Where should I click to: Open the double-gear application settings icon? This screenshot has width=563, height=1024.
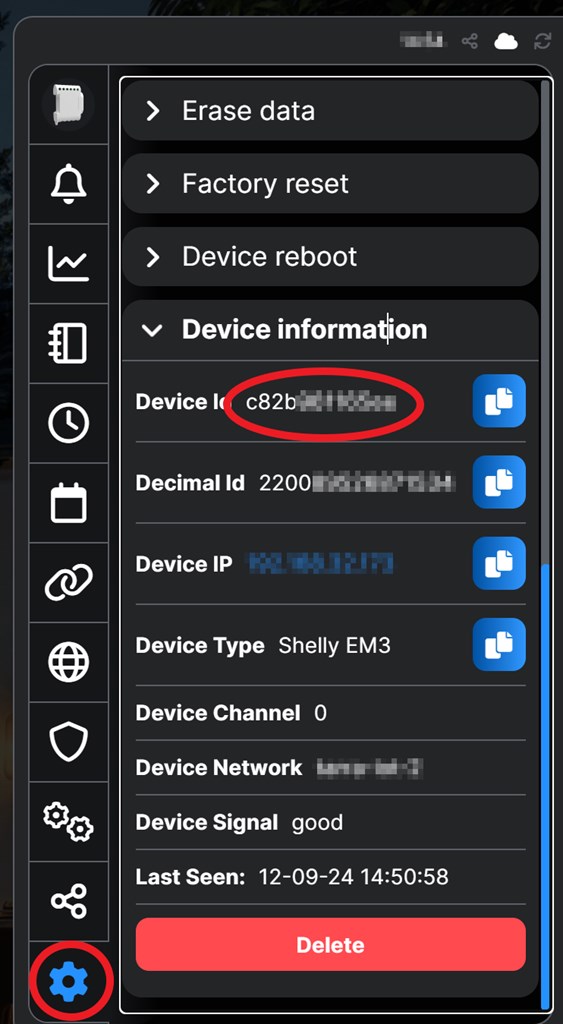pos(69,822)
